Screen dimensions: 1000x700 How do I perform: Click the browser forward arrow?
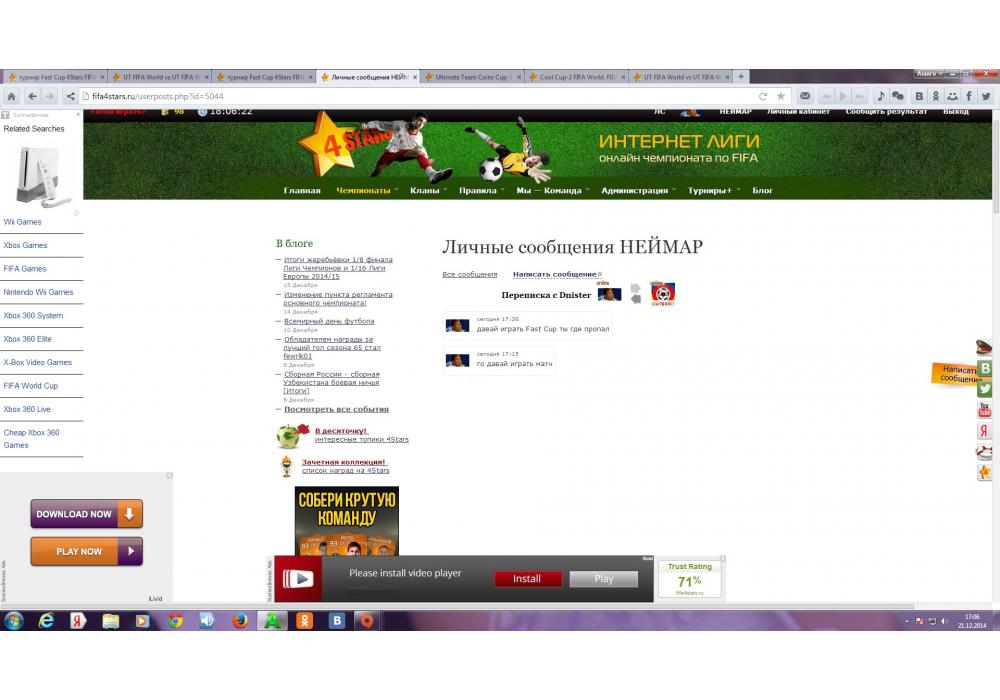pos(50,96)
